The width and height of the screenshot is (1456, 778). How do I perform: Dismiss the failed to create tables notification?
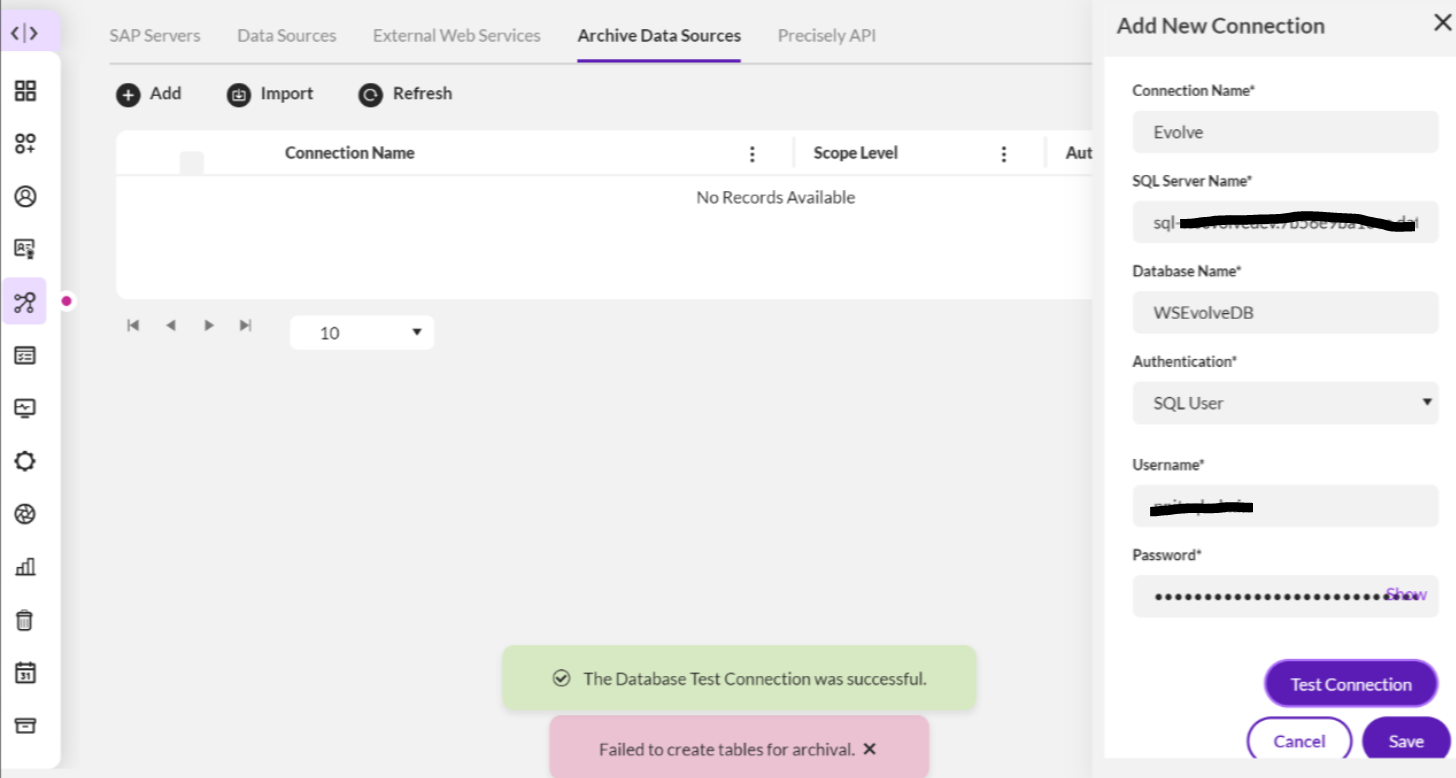(x=869, y=749)
